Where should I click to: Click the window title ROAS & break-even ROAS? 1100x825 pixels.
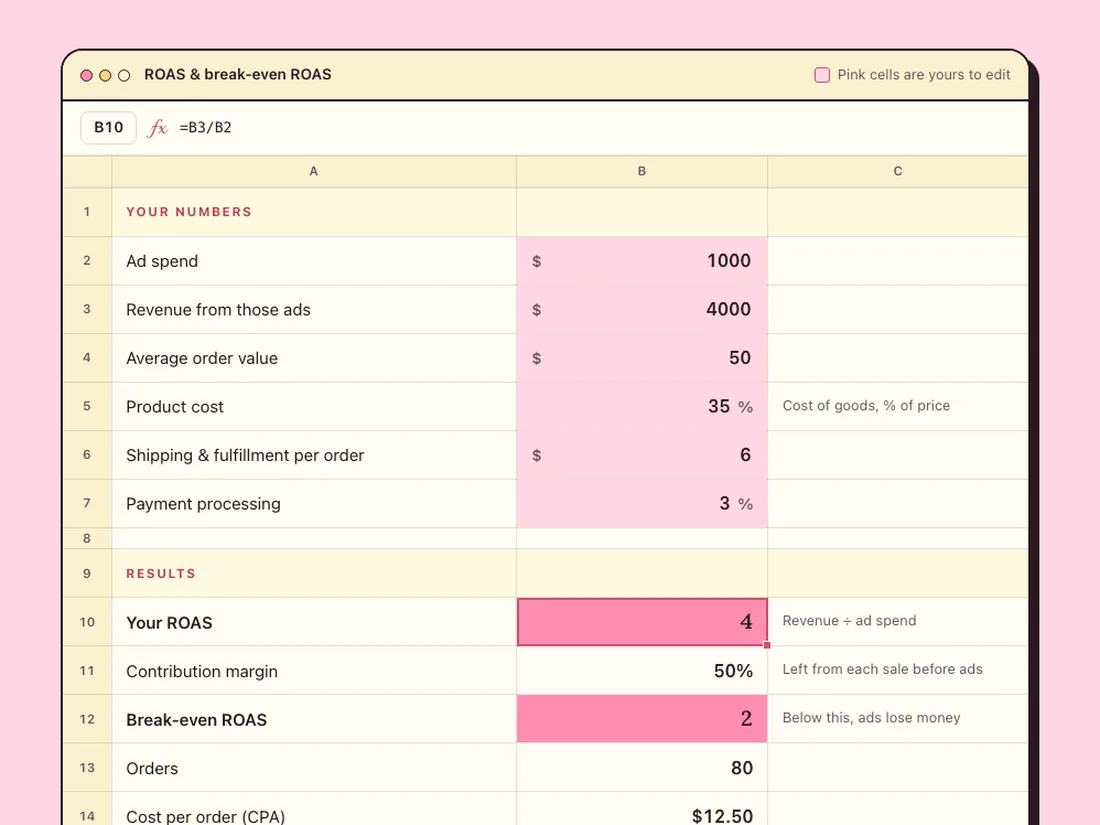[x=238, y=74]
